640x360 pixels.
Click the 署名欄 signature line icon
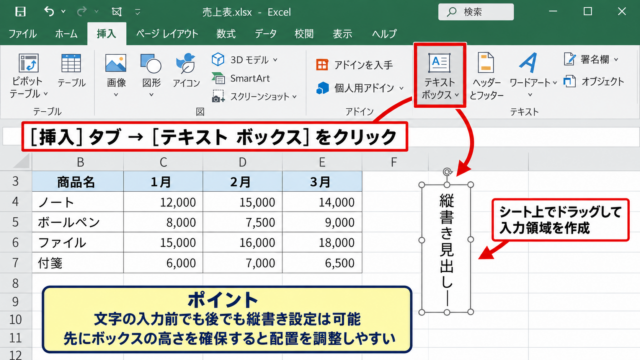pyautogui.click(x=569, y=59)
